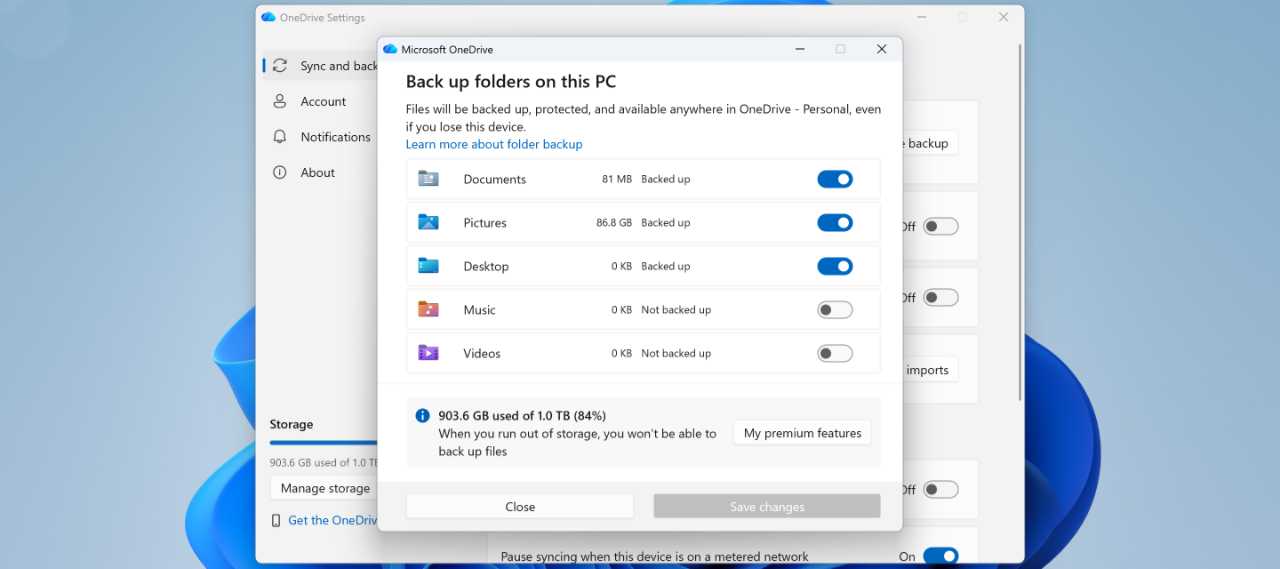Go to the About section
Screen dimensions: 1280x569
coord(317,173)
